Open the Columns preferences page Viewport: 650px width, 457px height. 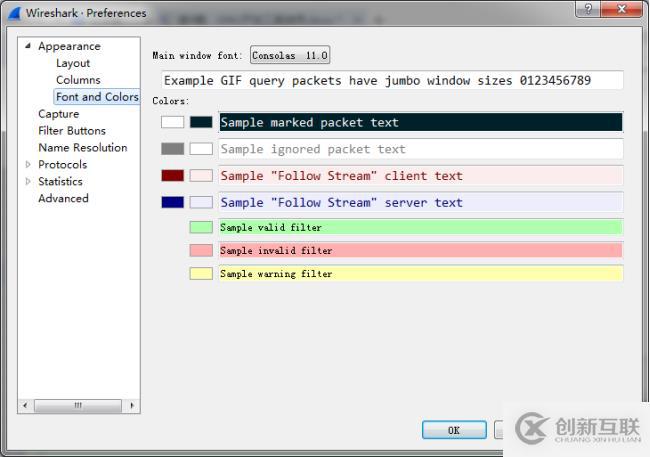pos(78,80)
